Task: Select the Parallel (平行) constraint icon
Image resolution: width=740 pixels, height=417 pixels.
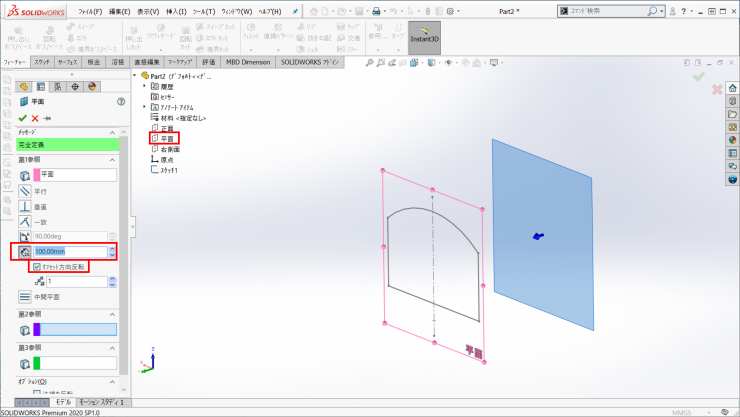Action: click(x=26, y=190)
